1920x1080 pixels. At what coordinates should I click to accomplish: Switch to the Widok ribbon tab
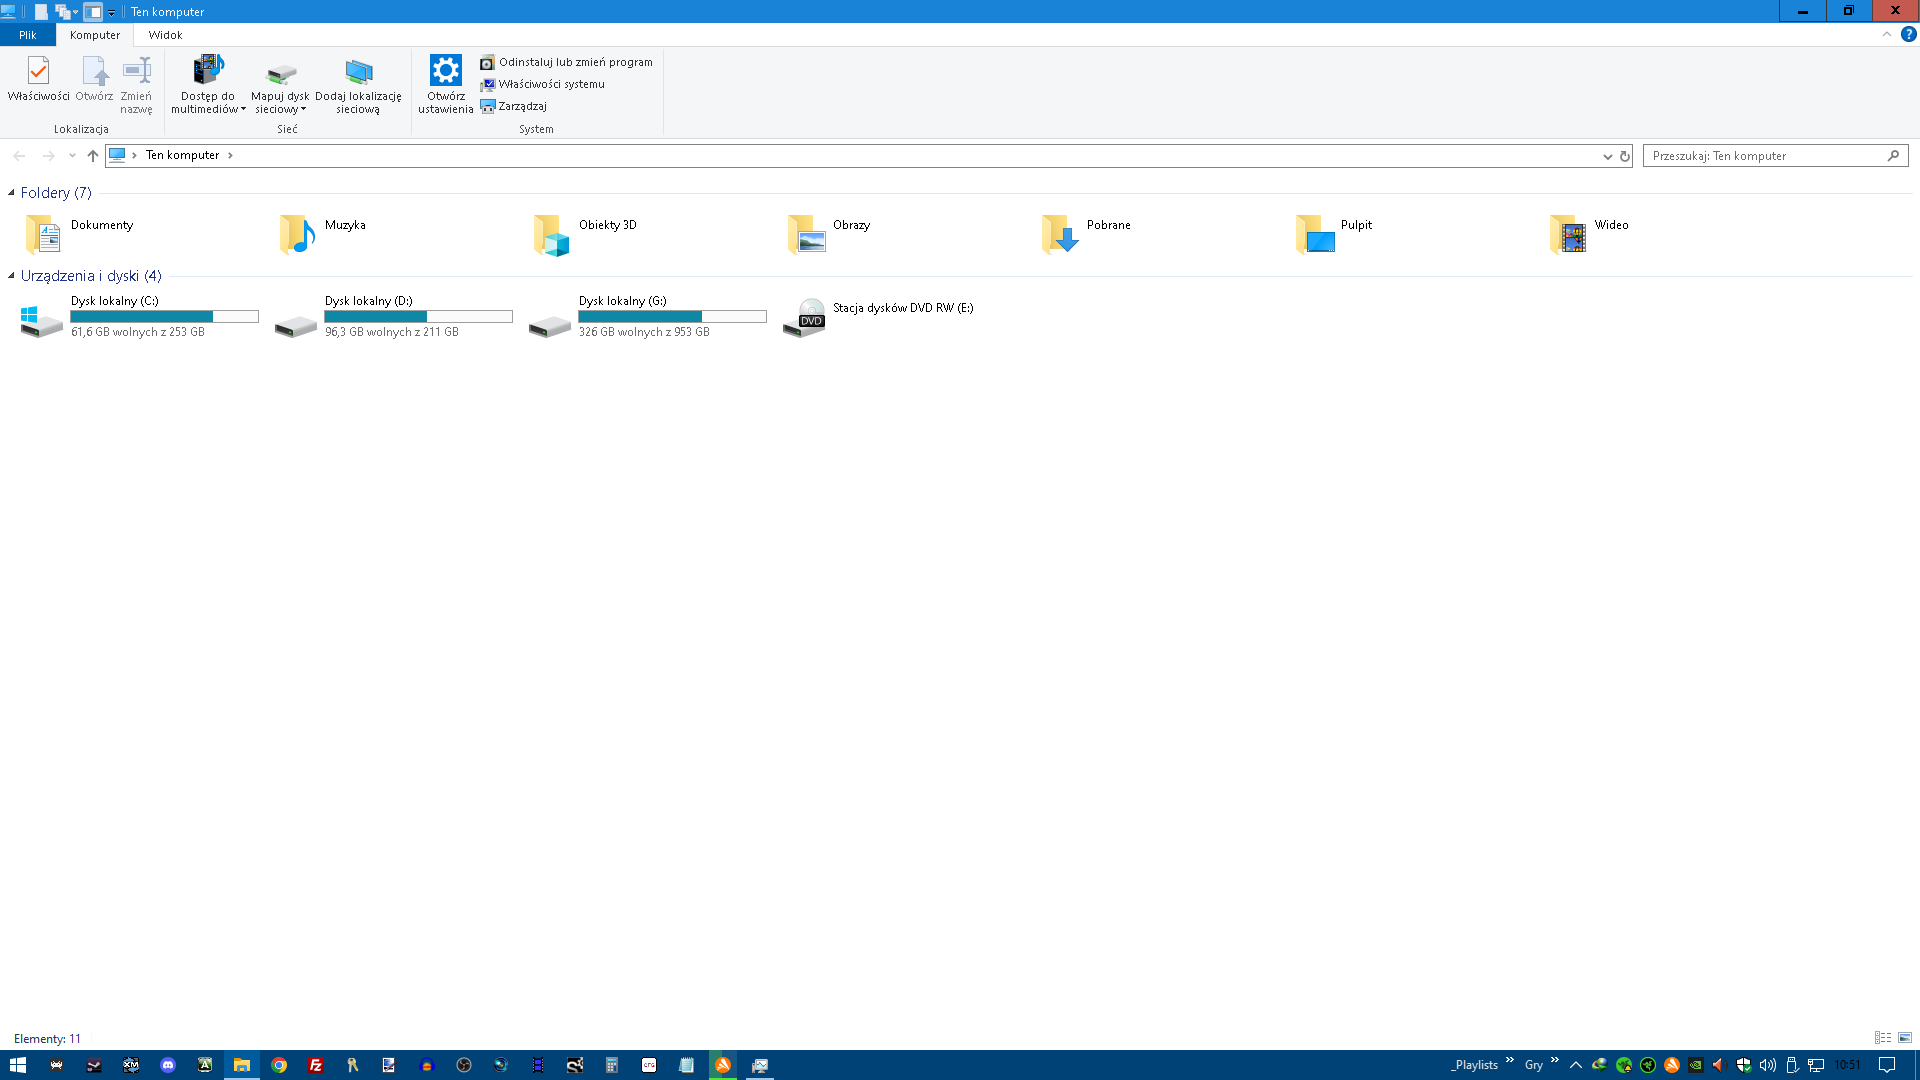[165, 35]
